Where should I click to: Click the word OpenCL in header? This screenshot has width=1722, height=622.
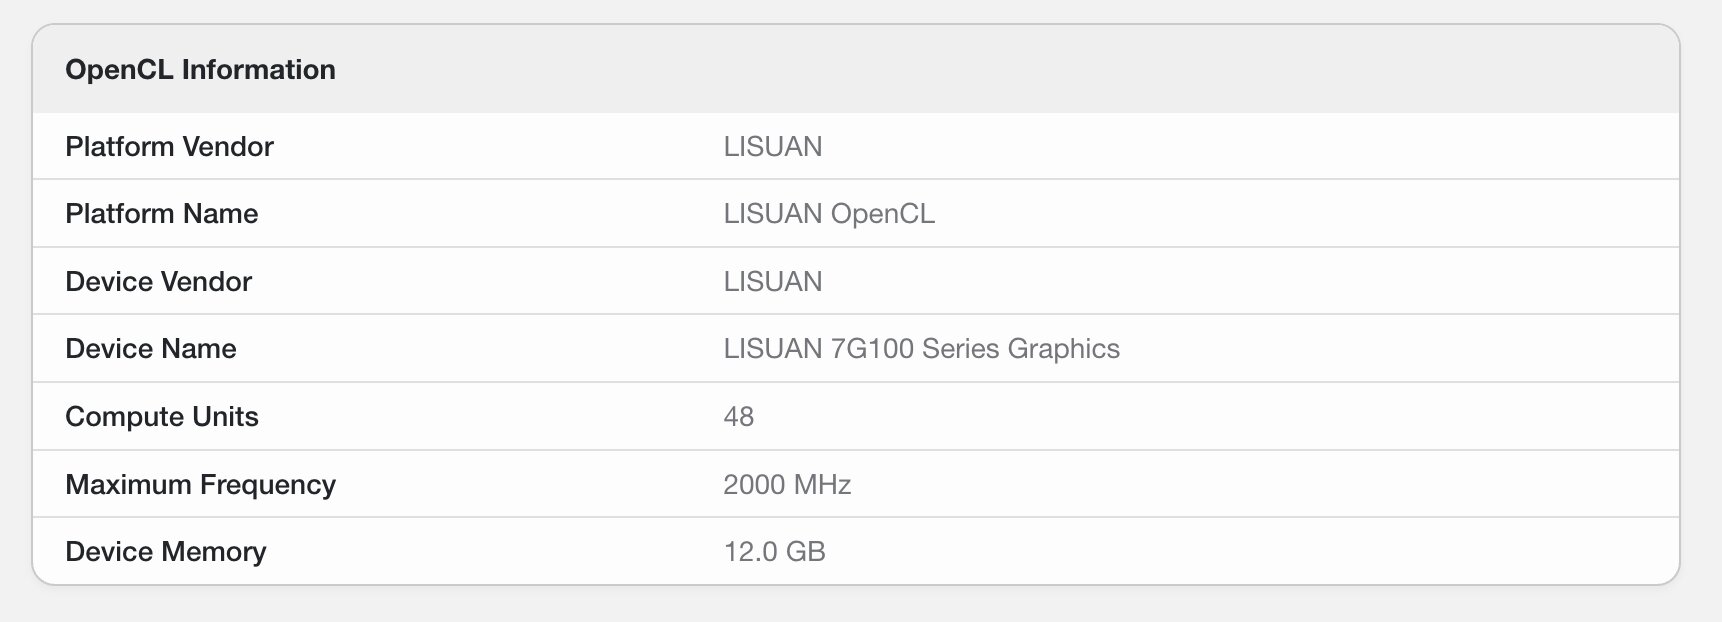(119, 69)
